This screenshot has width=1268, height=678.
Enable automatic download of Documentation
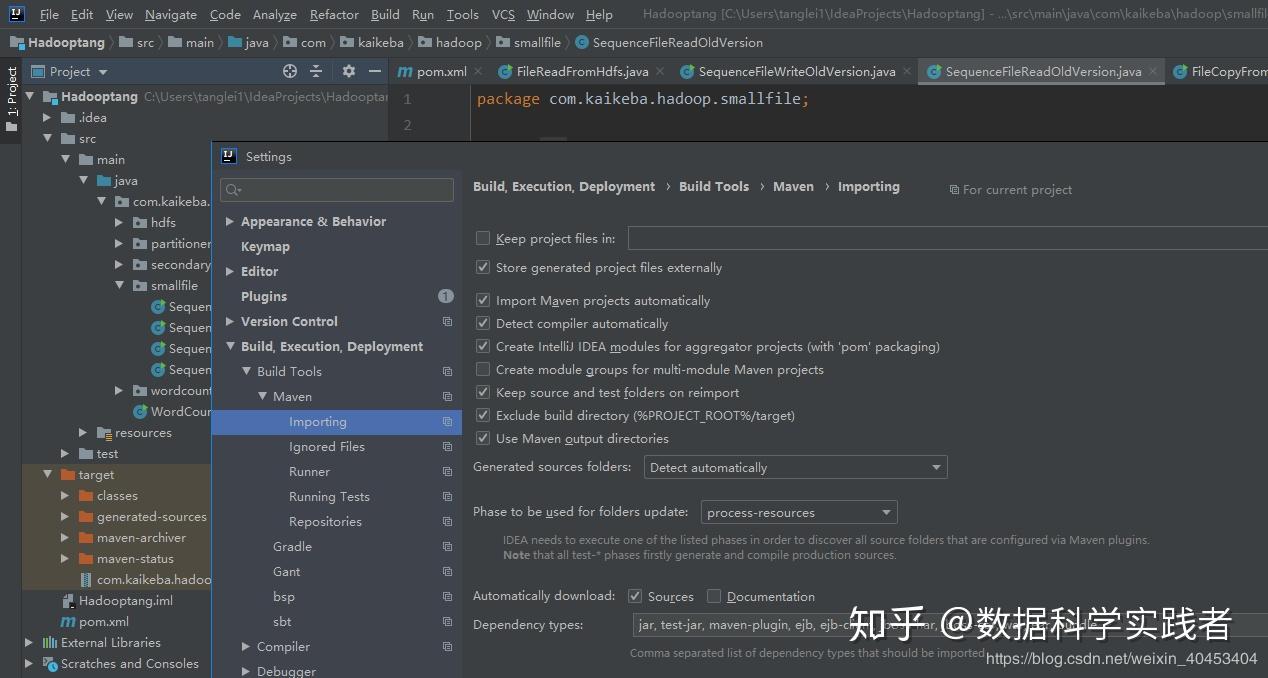(x=714, y=596)
